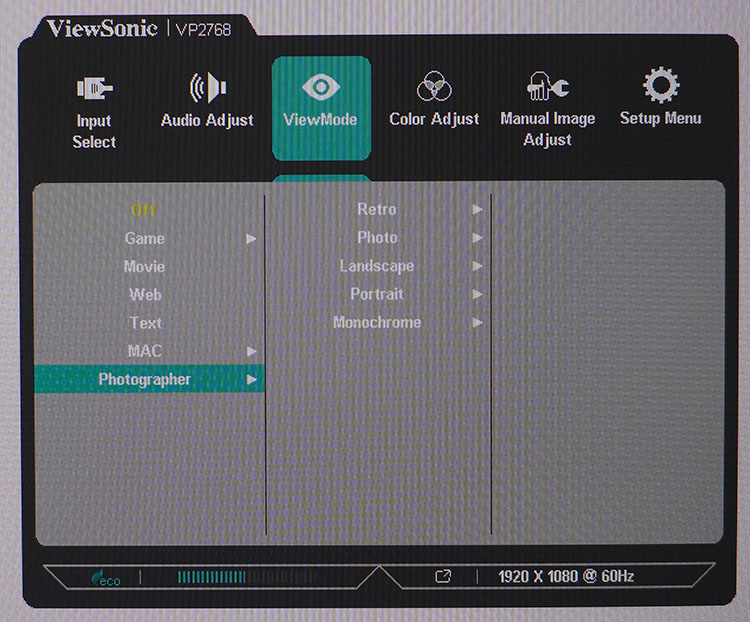The width and height of the screenshot is (750, 622).
Task: Select the Photographer view mode
Action: point(149,379)
